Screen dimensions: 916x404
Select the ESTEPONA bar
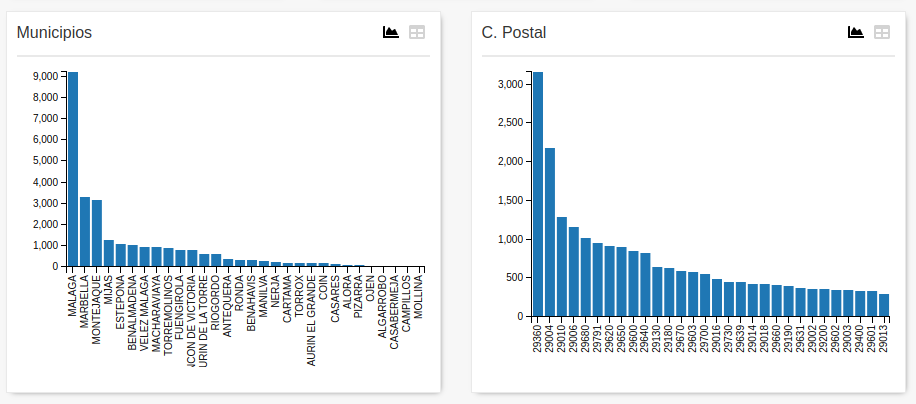[x=121, y=256]
